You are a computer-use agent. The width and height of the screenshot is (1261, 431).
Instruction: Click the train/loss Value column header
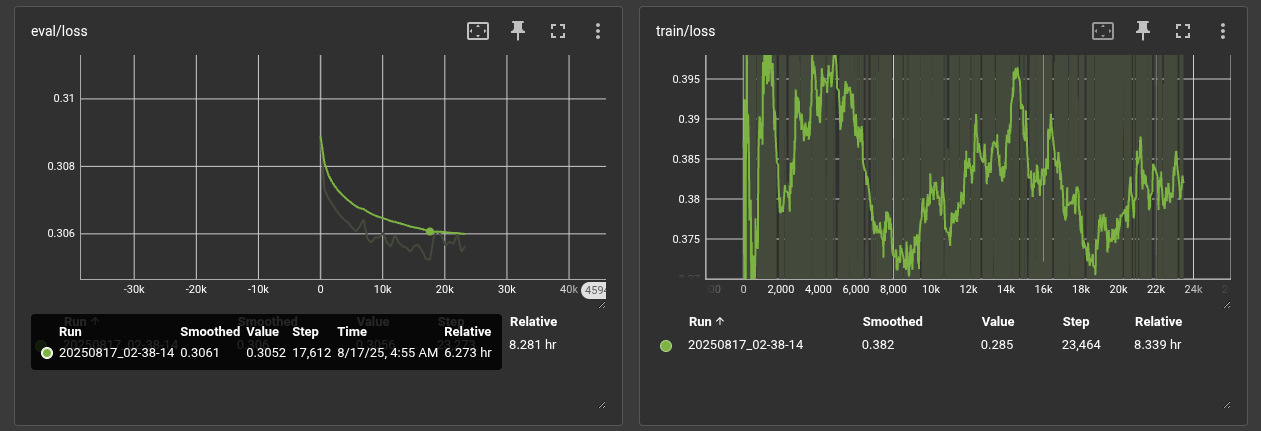coord(997,322)
